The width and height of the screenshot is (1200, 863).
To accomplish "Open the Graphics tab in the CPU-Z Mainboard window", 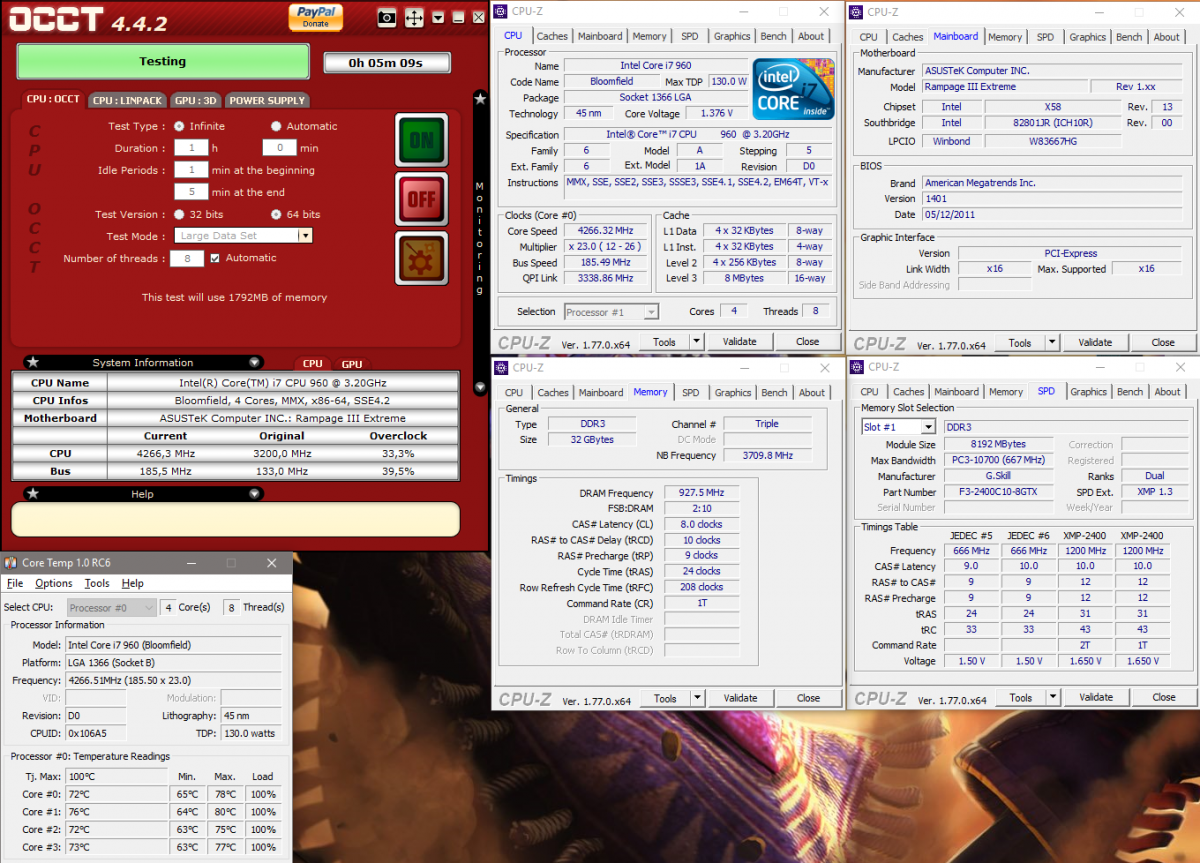I will (x=1088, y=37).
